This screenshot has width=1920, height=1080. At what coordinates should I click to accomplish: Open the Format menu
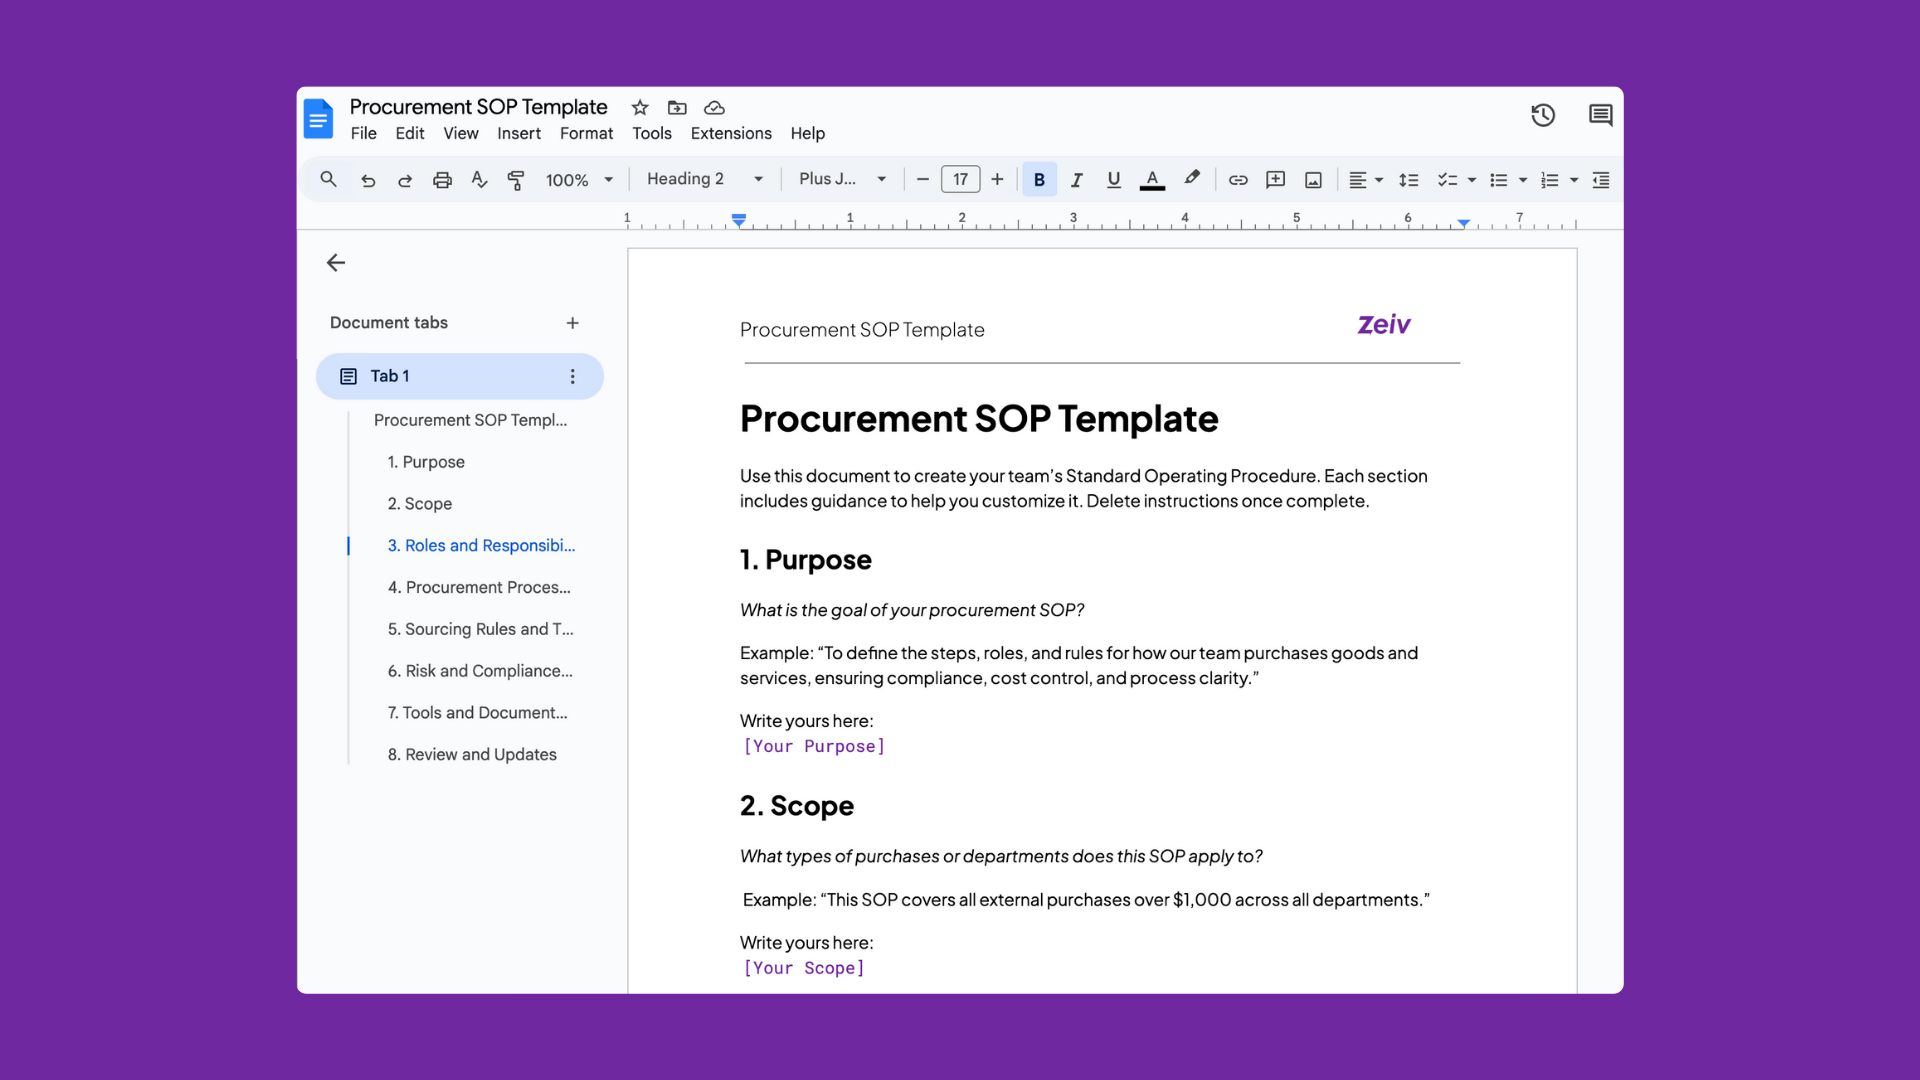pos(586,133)
